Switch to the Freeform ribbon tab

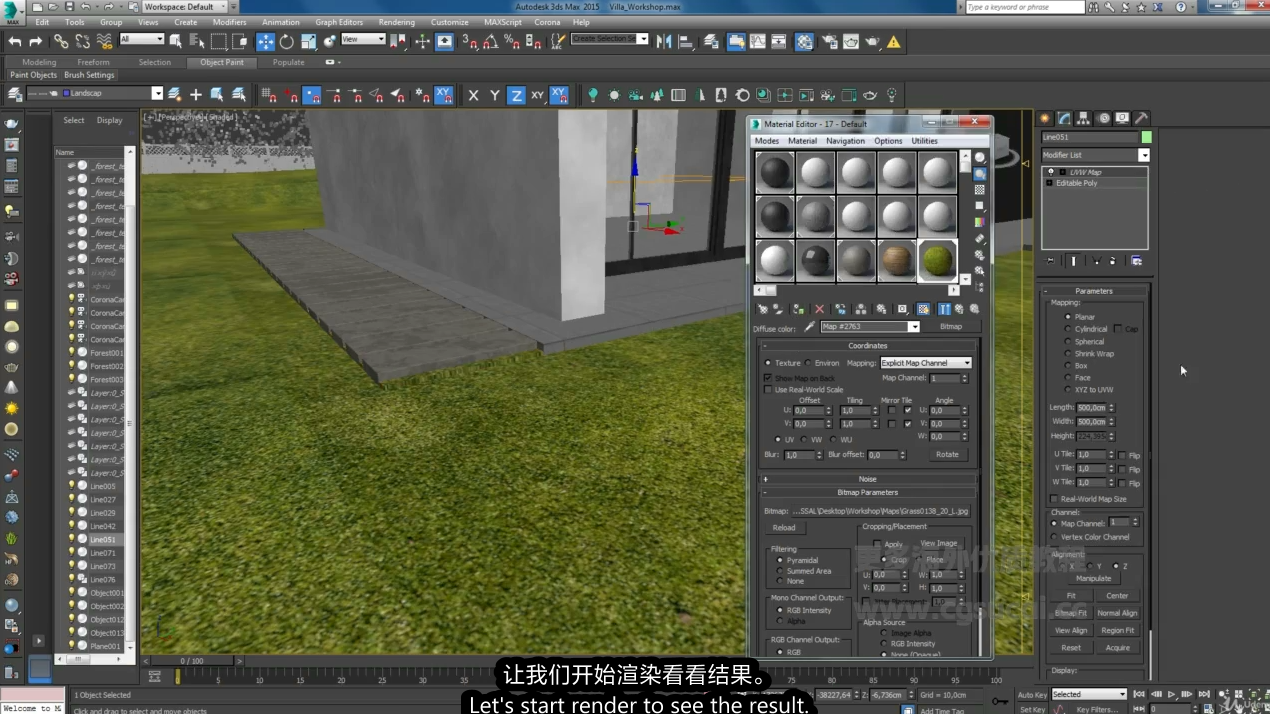93,62
